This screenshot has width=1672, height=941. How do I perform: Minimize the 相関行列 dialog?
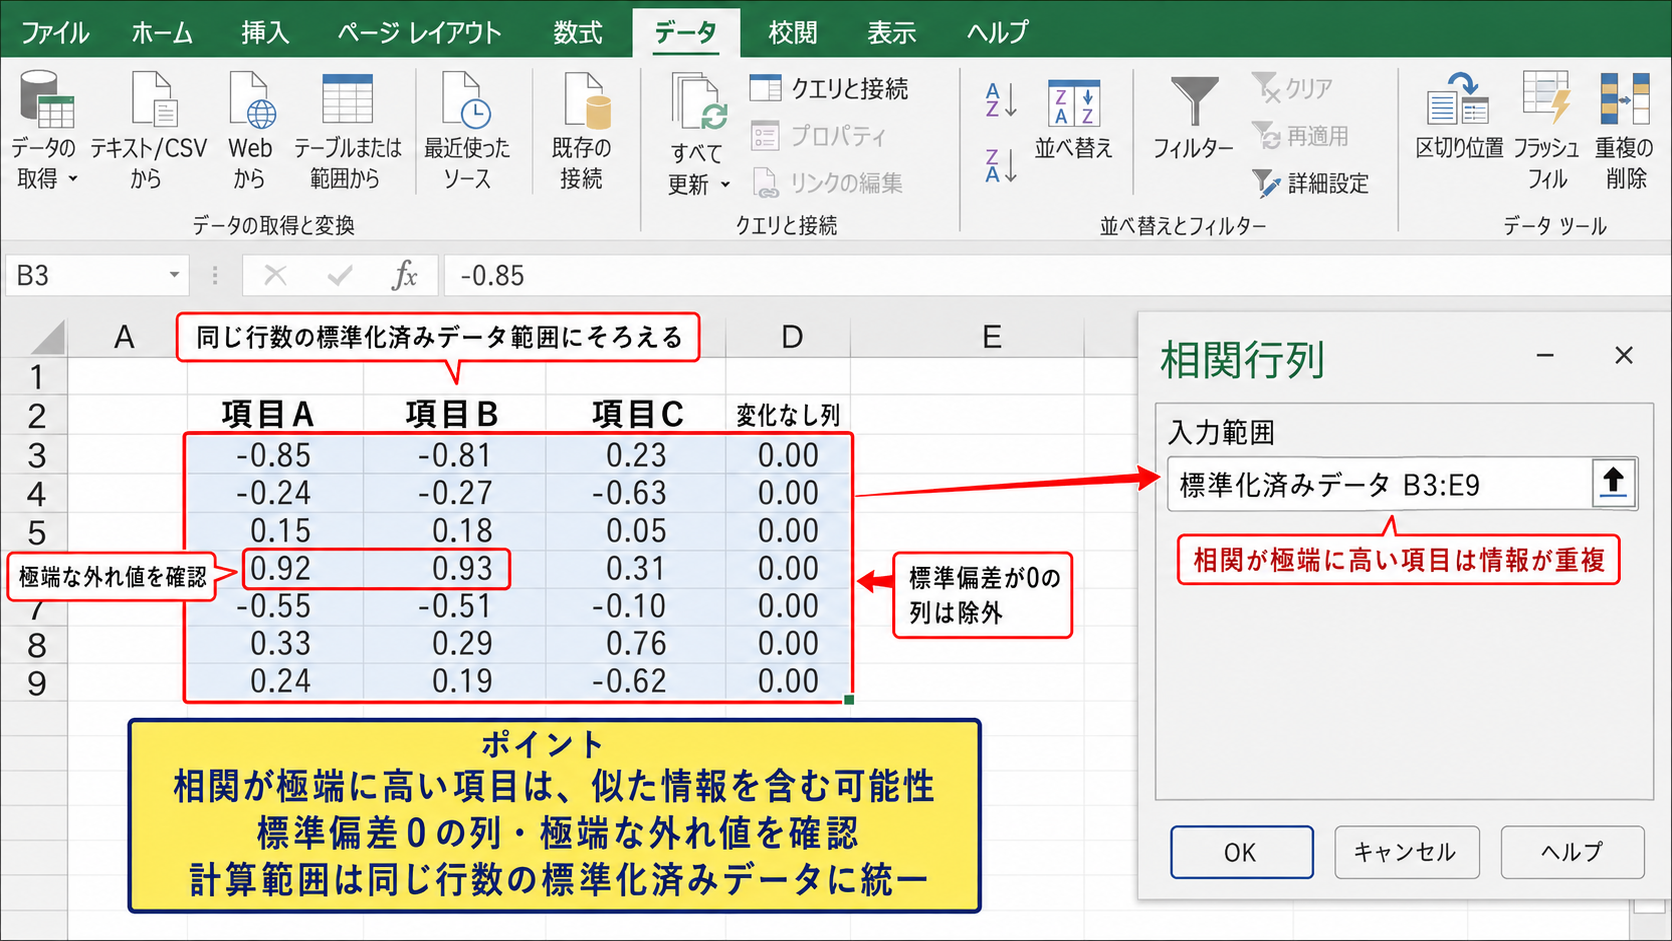pos(1545,356)
